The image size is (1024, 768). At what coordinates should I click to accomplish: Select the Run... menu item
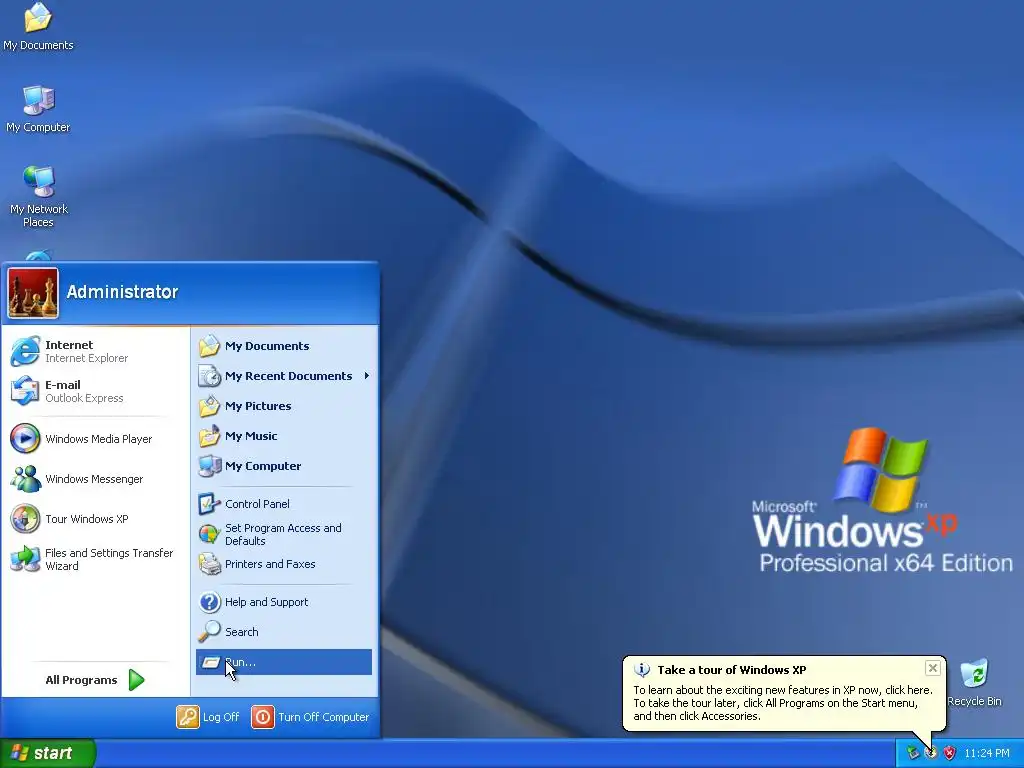point(283,662)
